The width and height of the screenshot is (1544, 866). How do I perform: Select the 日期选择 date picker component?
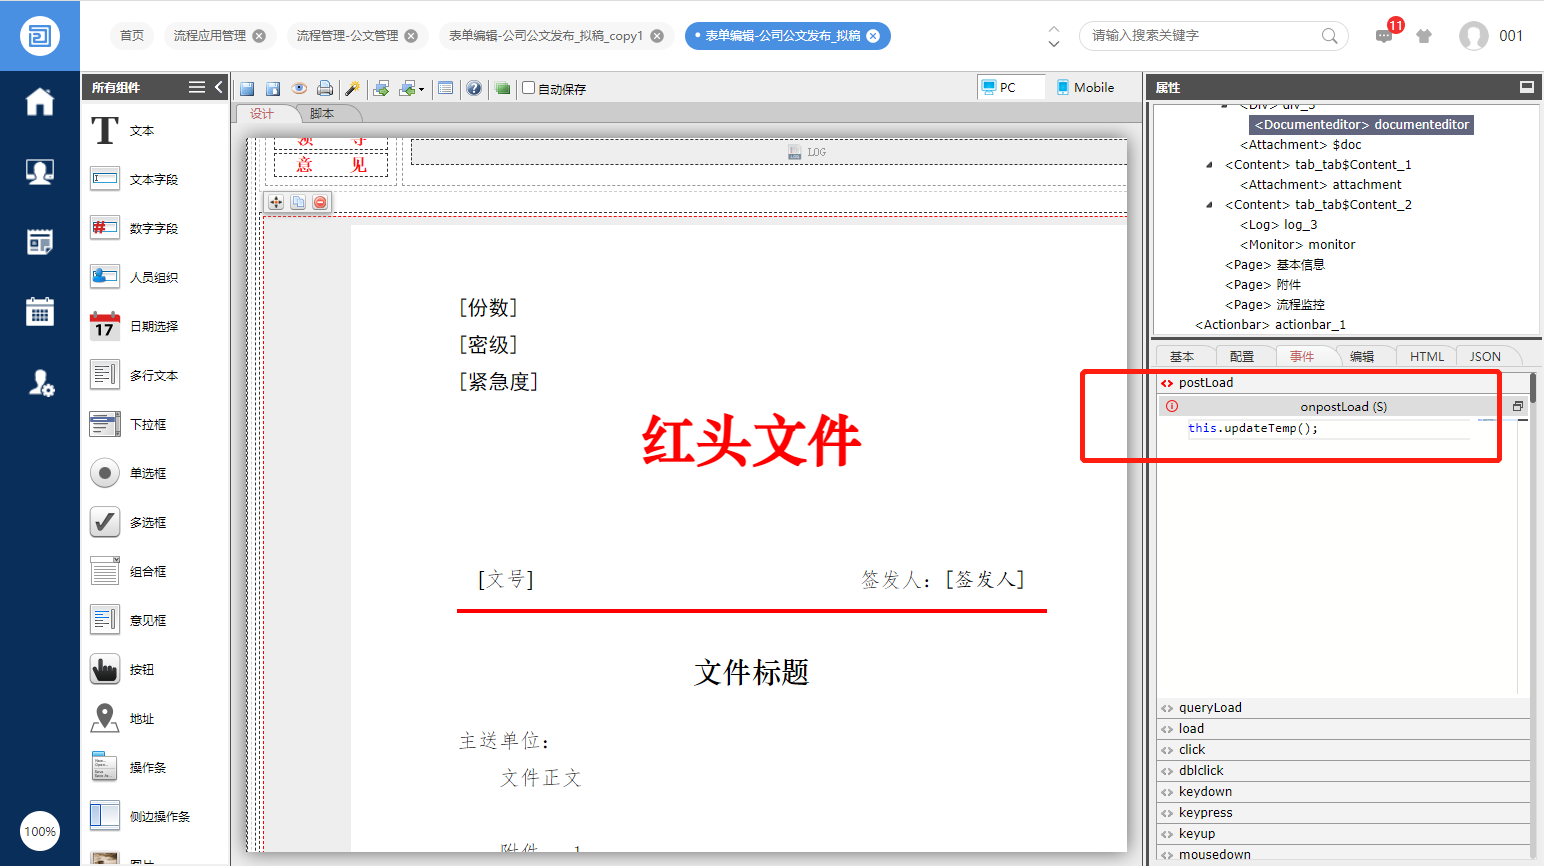point(156,326)
